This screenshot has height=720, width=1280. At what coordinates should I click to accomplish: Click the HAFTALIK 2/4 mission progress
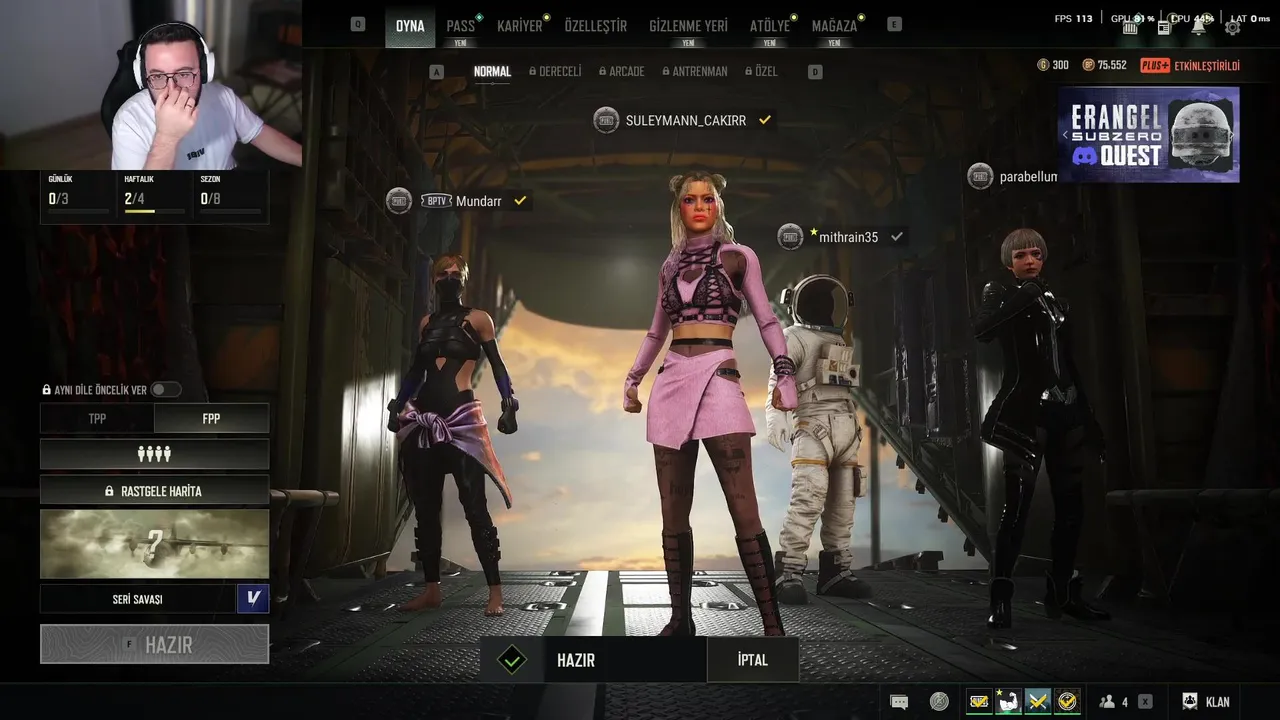[154, 194]
